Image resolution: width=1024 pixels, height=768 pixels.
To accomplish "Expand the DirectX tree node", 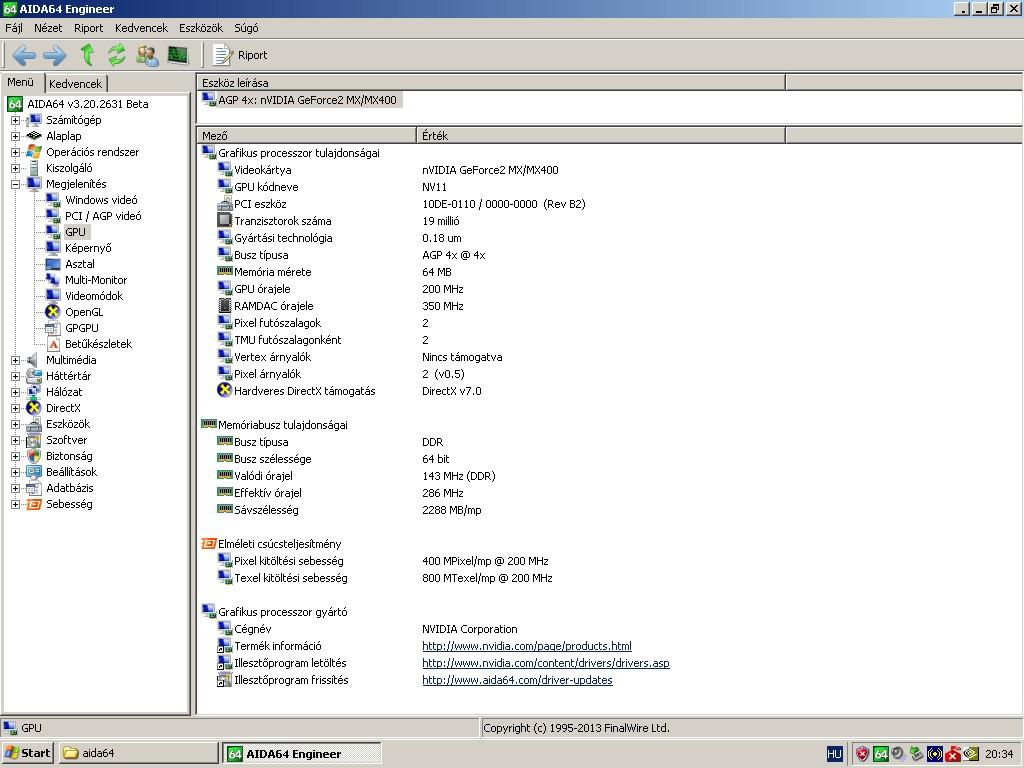I will 15,408.
